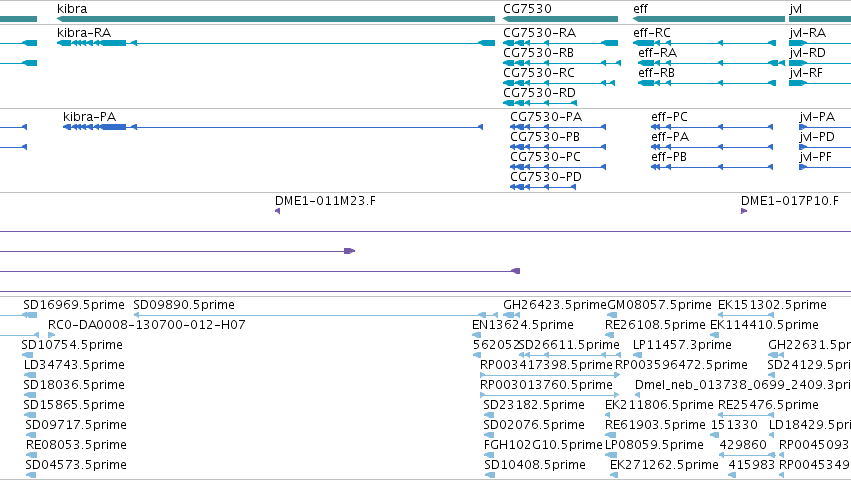The width and height of the screenshot is (851, 480).
Task: Click the EK151302.5prime EST label
Action: pos(772,305)
